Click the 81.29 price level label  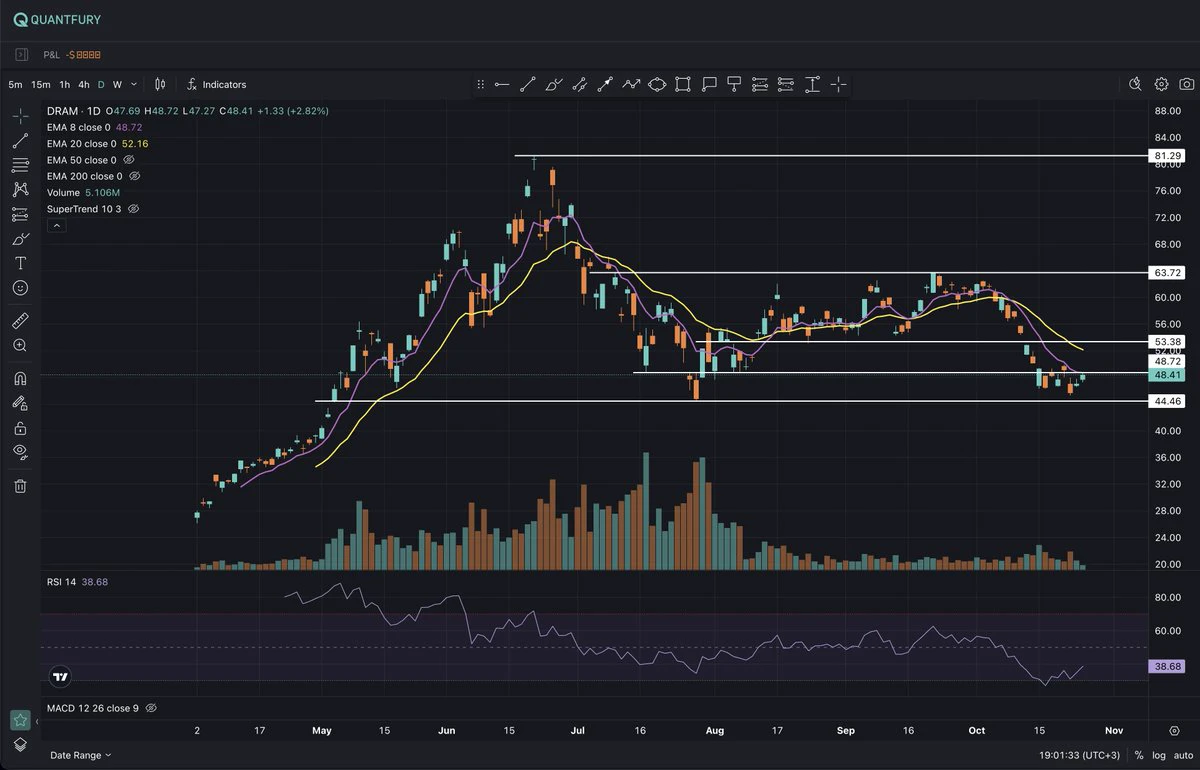point(1167,156)
